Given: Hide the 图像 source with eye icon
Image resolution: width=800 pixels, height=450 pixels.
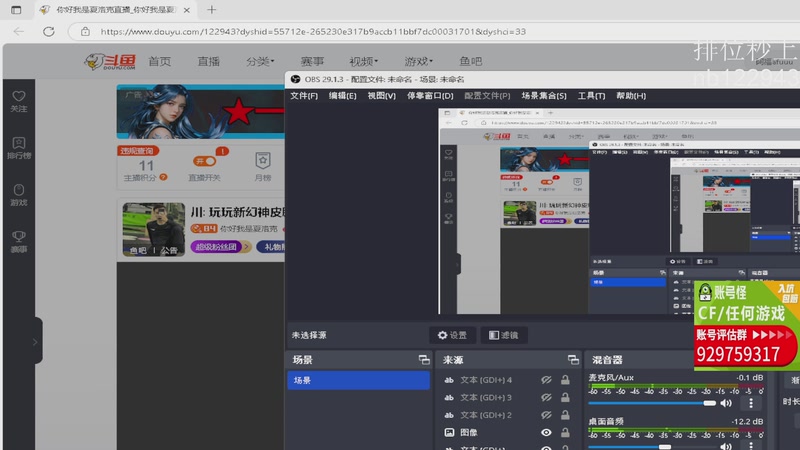Looking at the screenshot, I should point(546,432).
